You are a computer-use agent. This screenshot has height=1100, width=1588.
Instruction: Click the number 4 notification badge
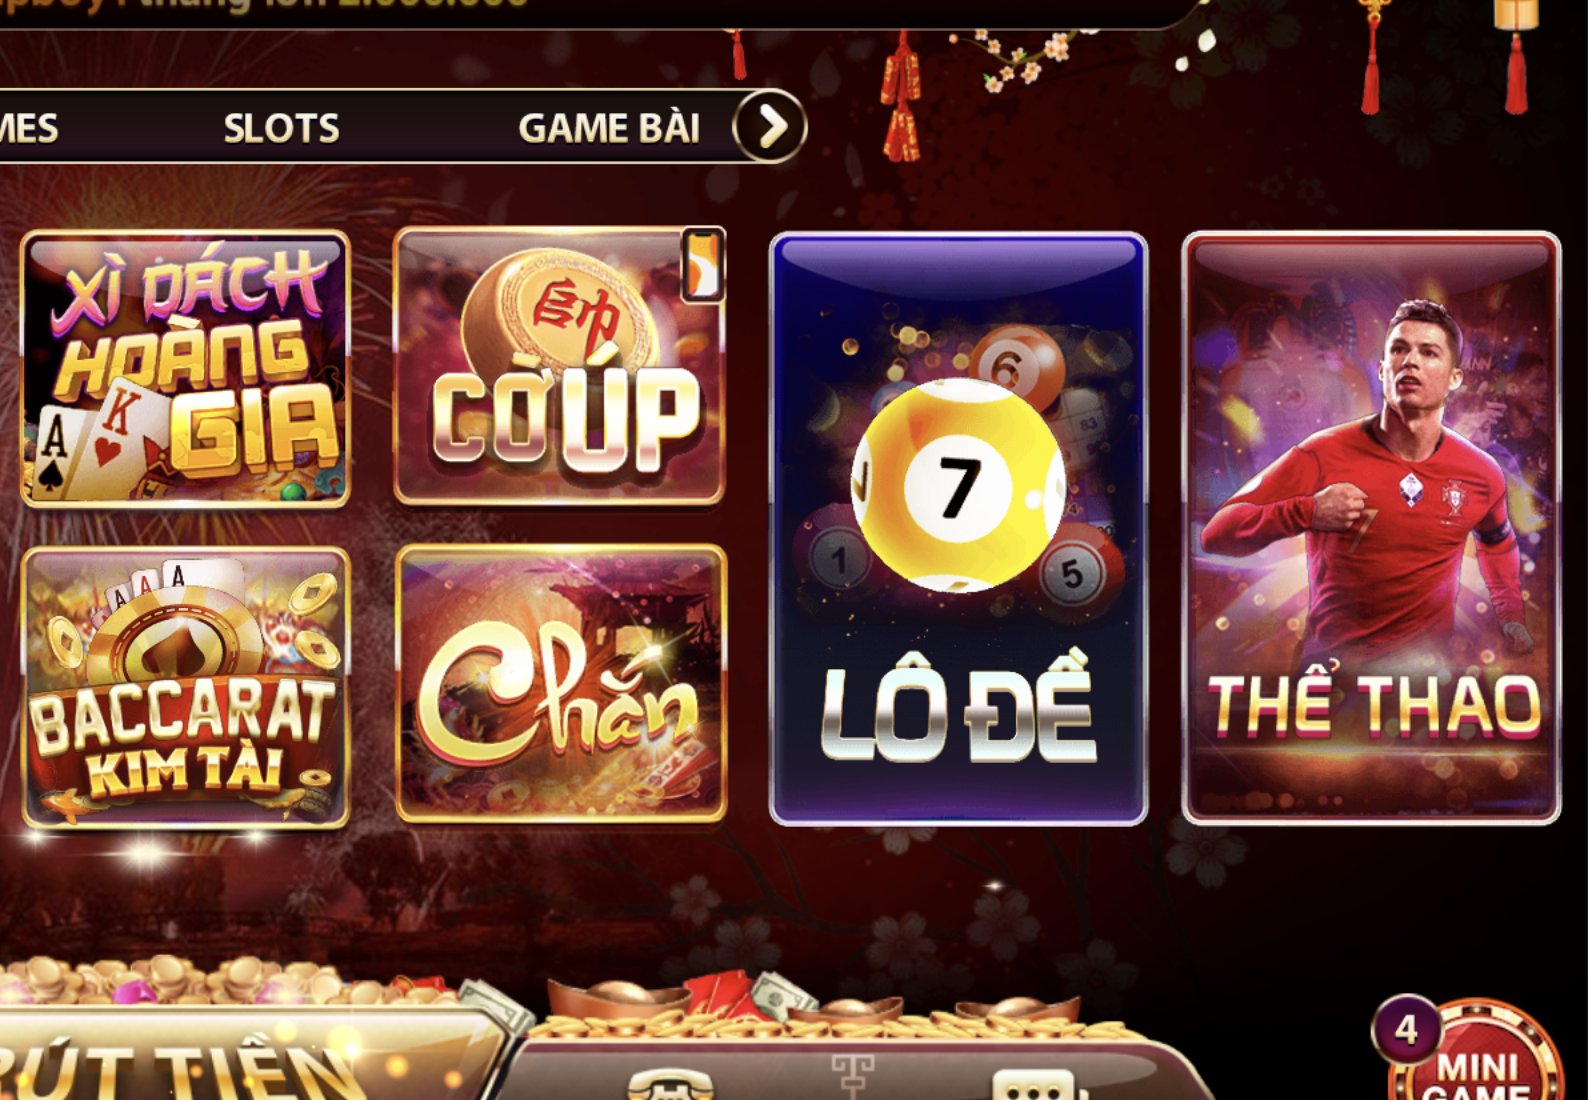click(1407, 1029)
